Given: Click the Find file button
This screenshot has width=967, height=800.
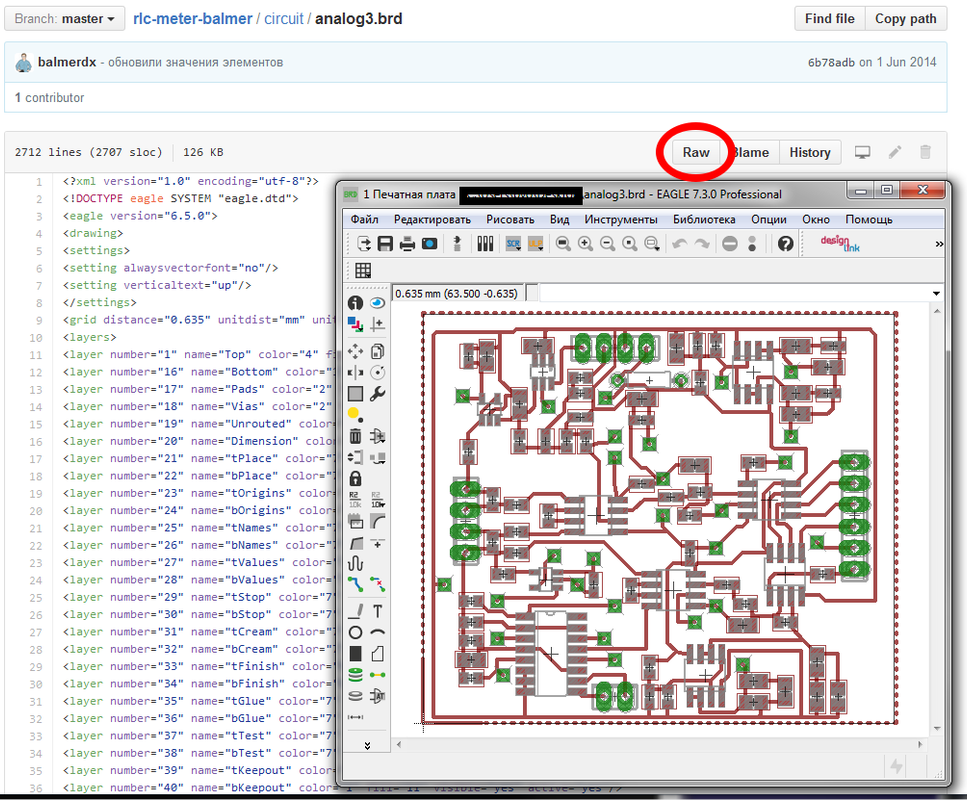Looking at the screenshot, I should pyautogui.click(x=829, y=19).
